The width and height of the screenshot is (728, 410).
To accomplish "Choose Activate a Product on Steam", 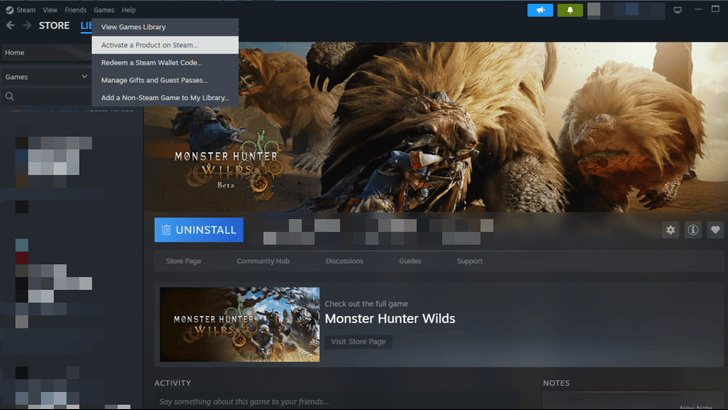I will 165,45.
